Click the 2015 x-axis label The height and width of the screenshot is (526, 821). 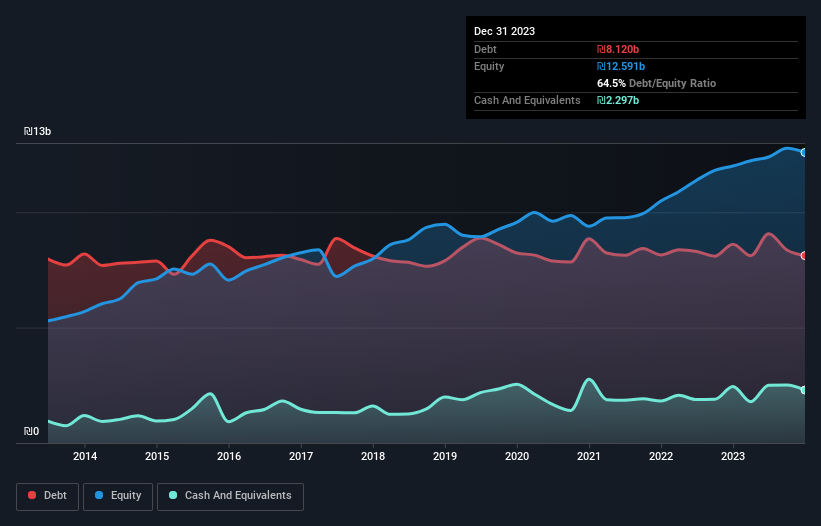[157, 456]
